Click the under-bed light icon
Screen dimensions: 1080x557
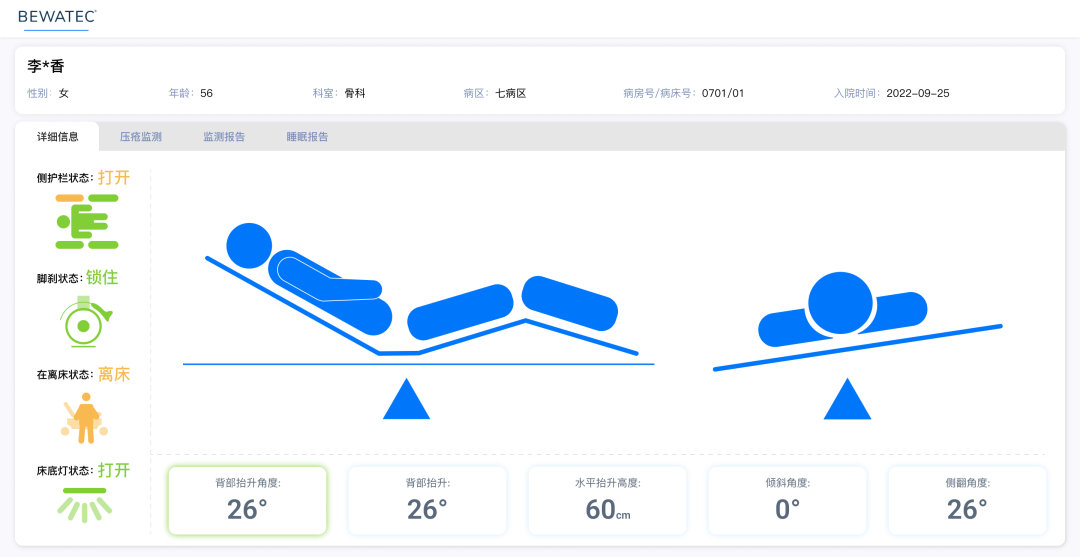pyautogui.click(x=84, y=506)
